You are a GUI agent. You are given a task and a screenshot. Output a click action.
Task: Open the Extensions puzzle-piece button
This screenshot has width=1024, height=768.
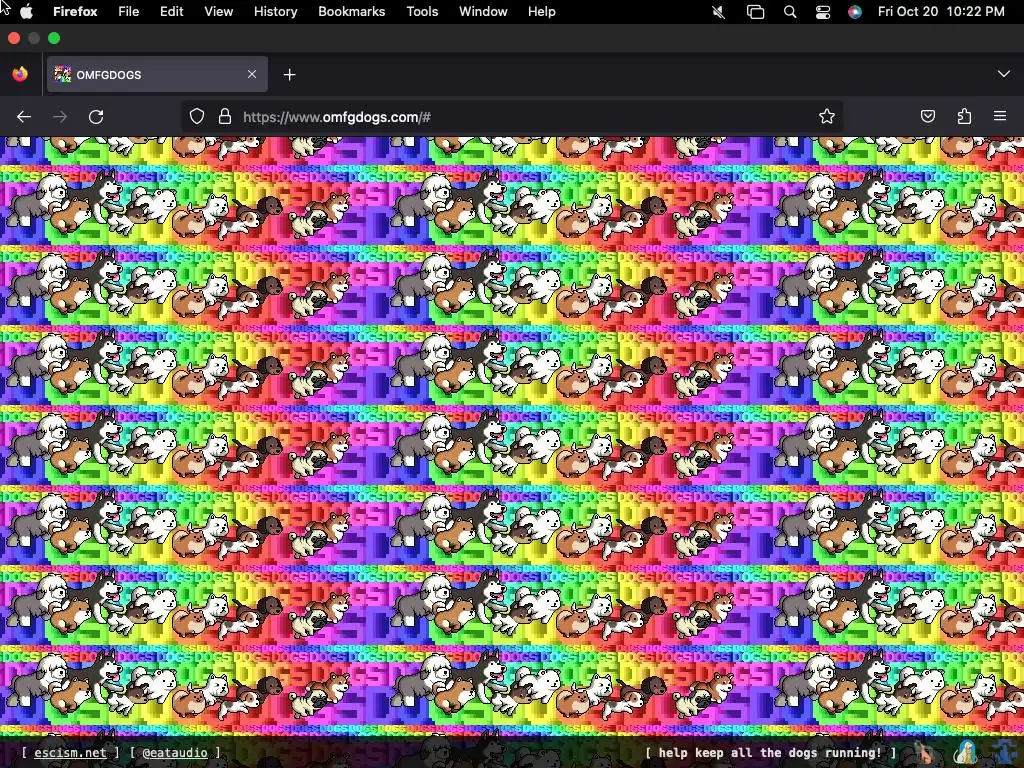click(964, 117)
